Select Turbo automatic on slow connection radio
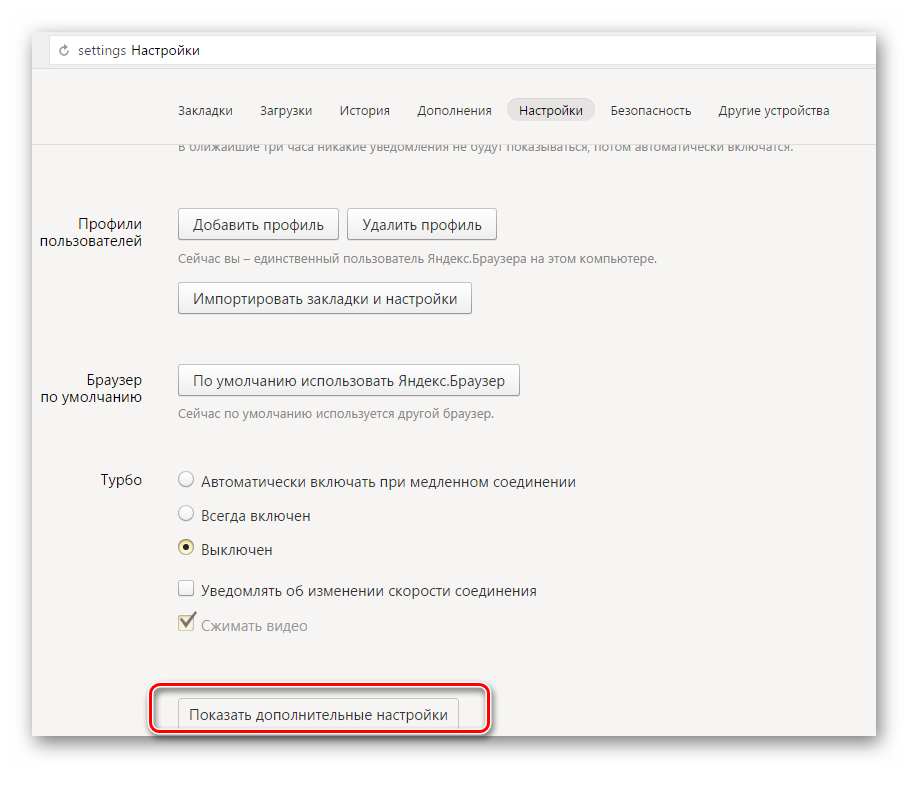 click(x=186, y=480)
